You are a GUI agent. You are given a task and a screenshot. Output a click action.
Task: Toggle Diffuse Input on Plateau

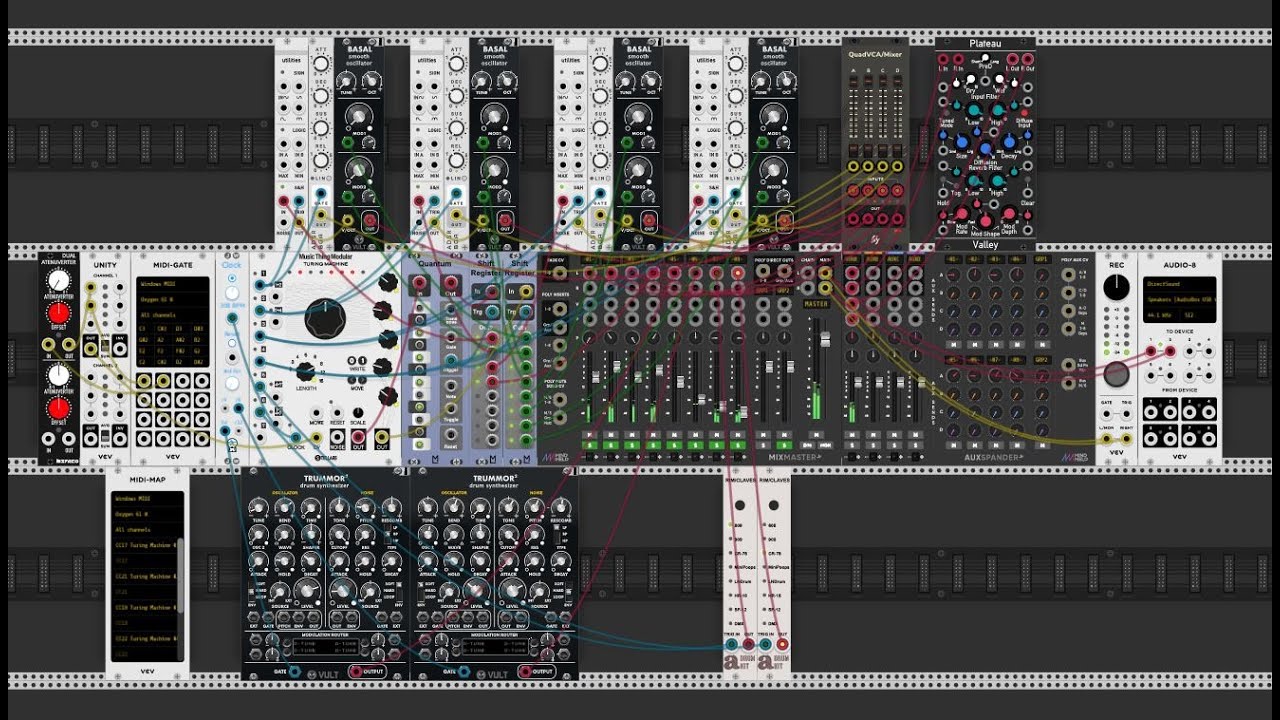1024,112
